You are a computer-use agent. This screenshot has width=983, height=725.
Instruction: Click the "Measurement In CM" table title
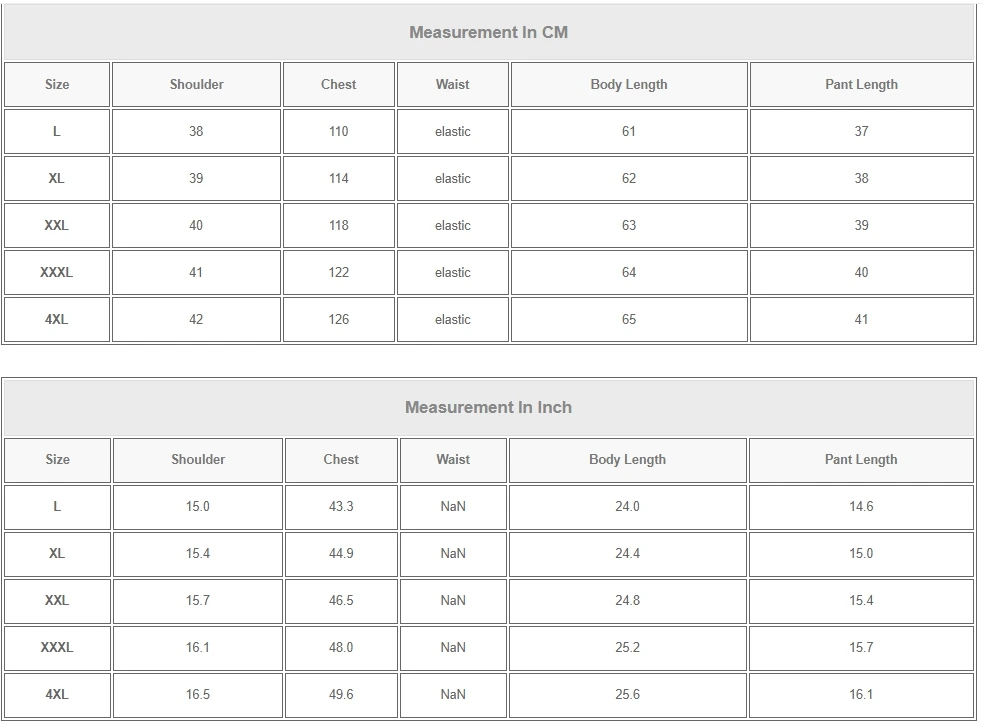click(x=488, y=32)
